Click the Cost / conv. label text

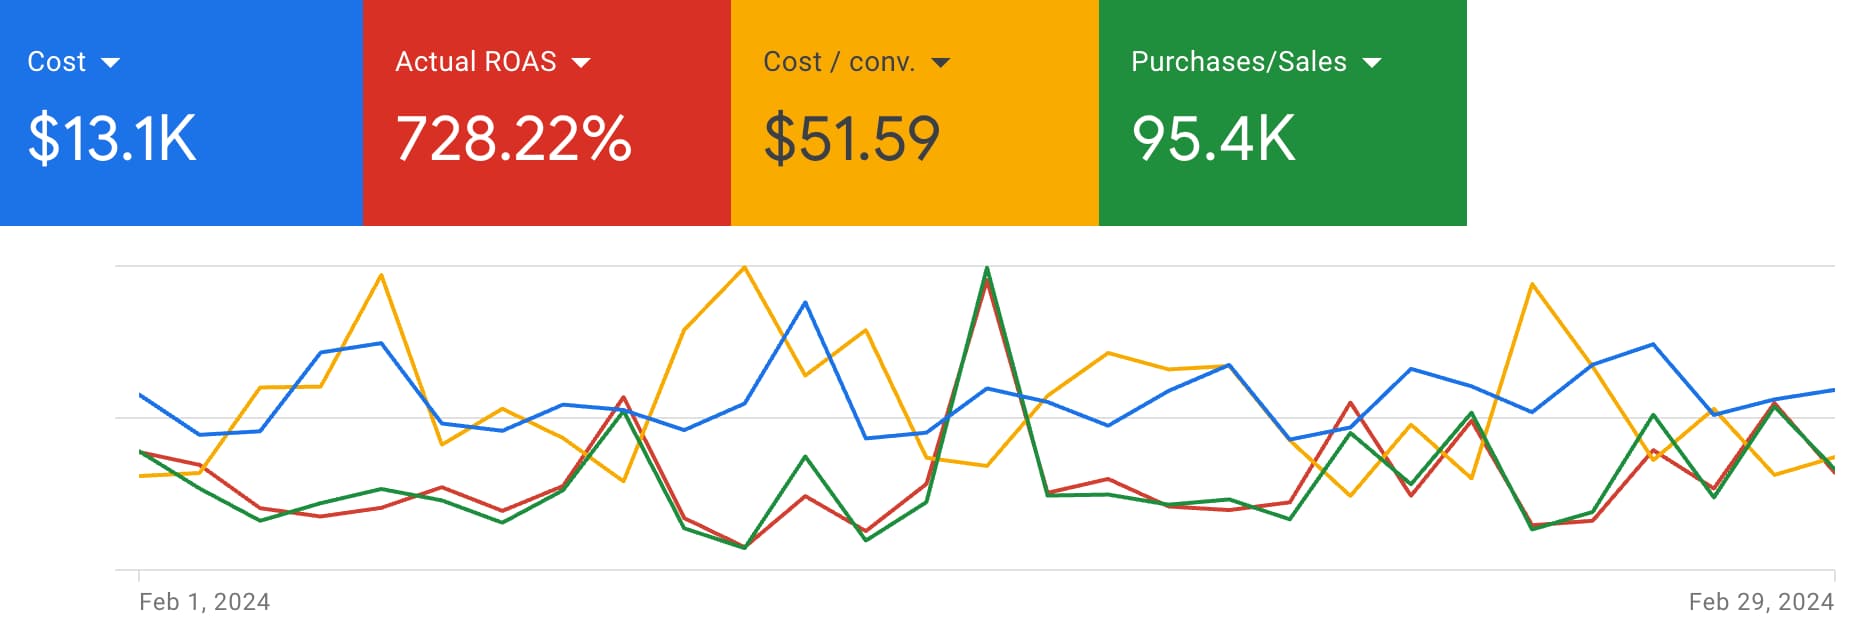[x=839, y=62]
